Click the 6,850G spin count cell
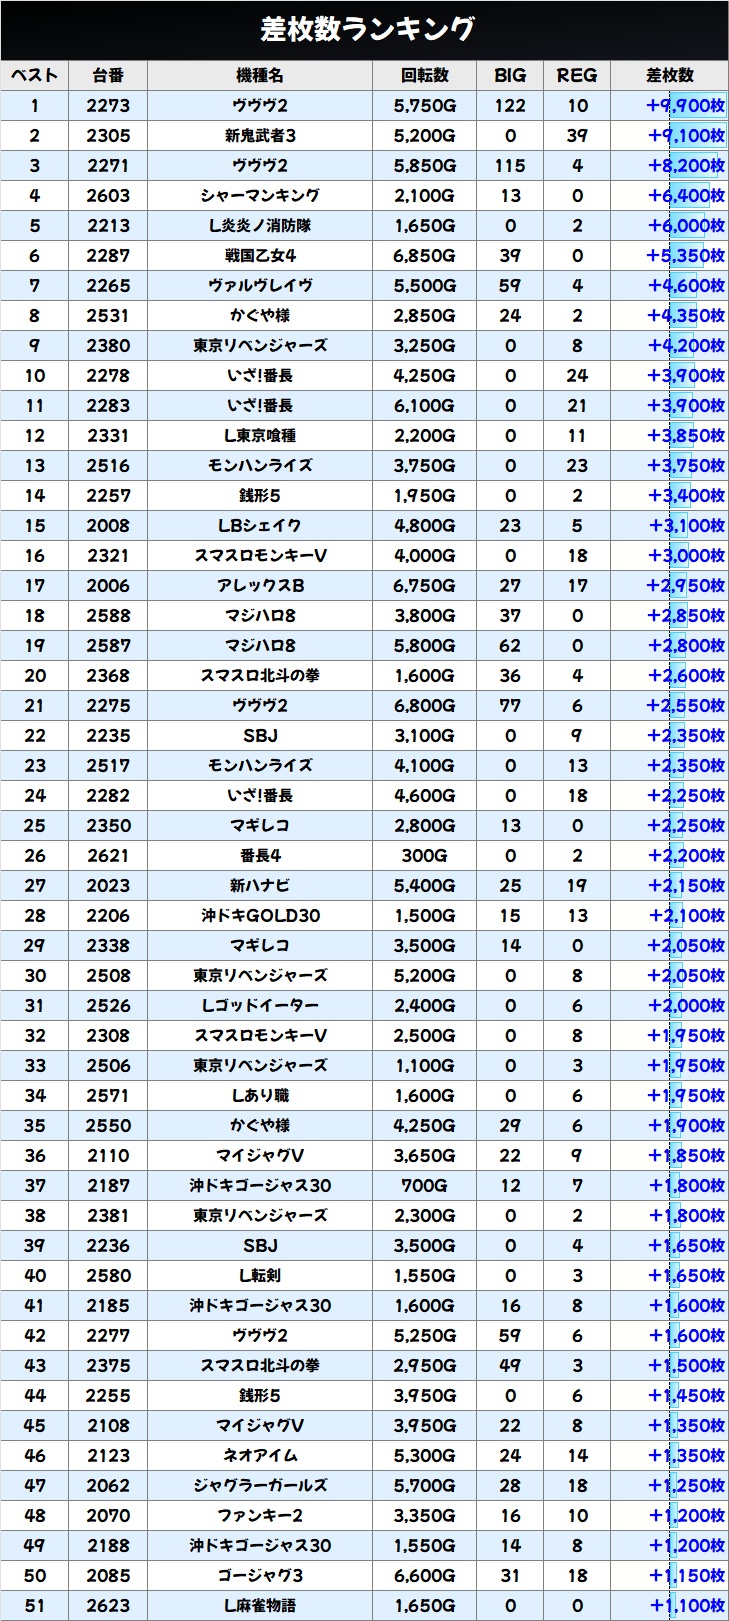 (424, 255)
